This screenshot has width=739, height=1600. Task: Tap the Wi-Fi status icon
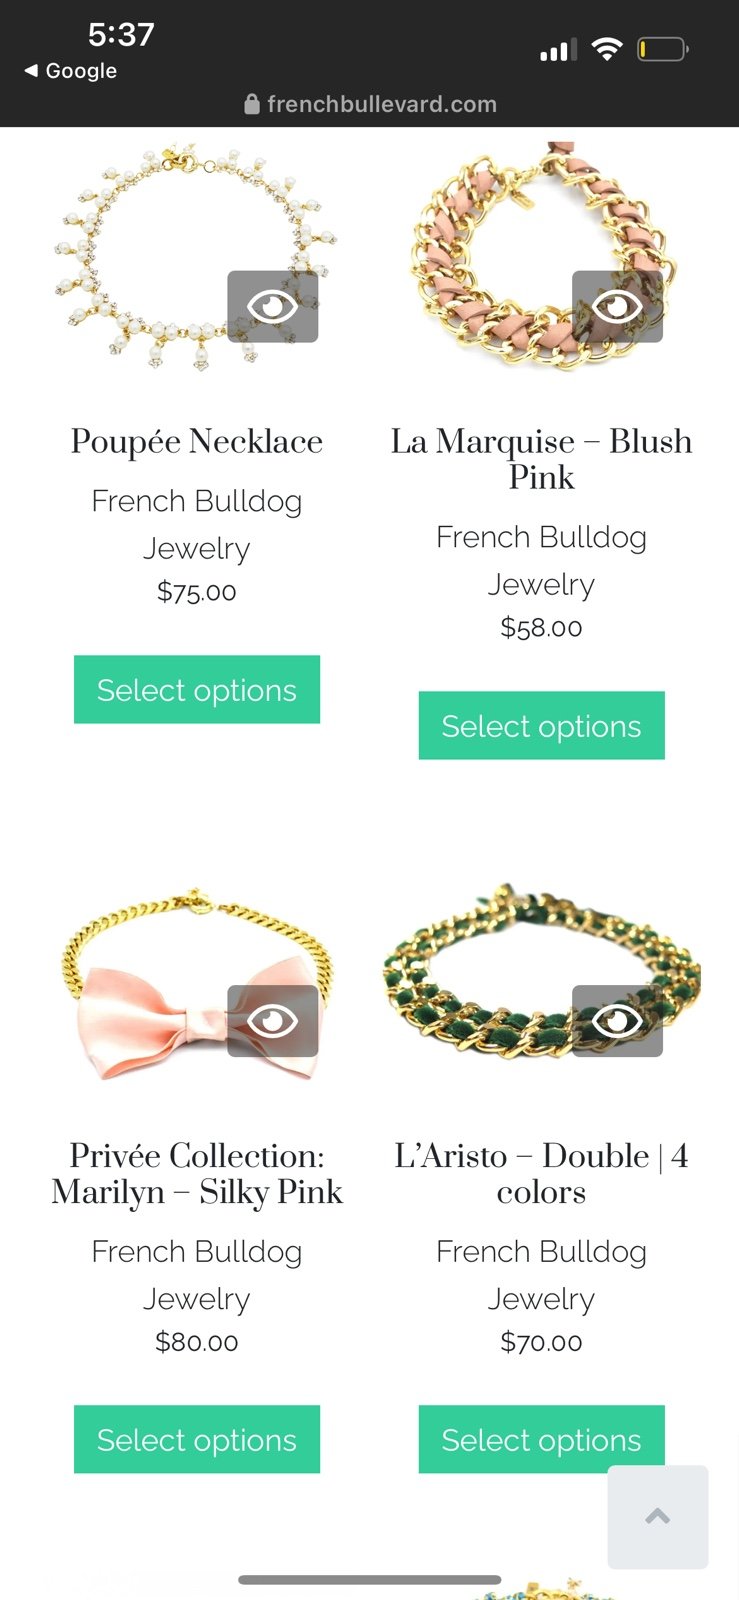click(x=606, y=49)
